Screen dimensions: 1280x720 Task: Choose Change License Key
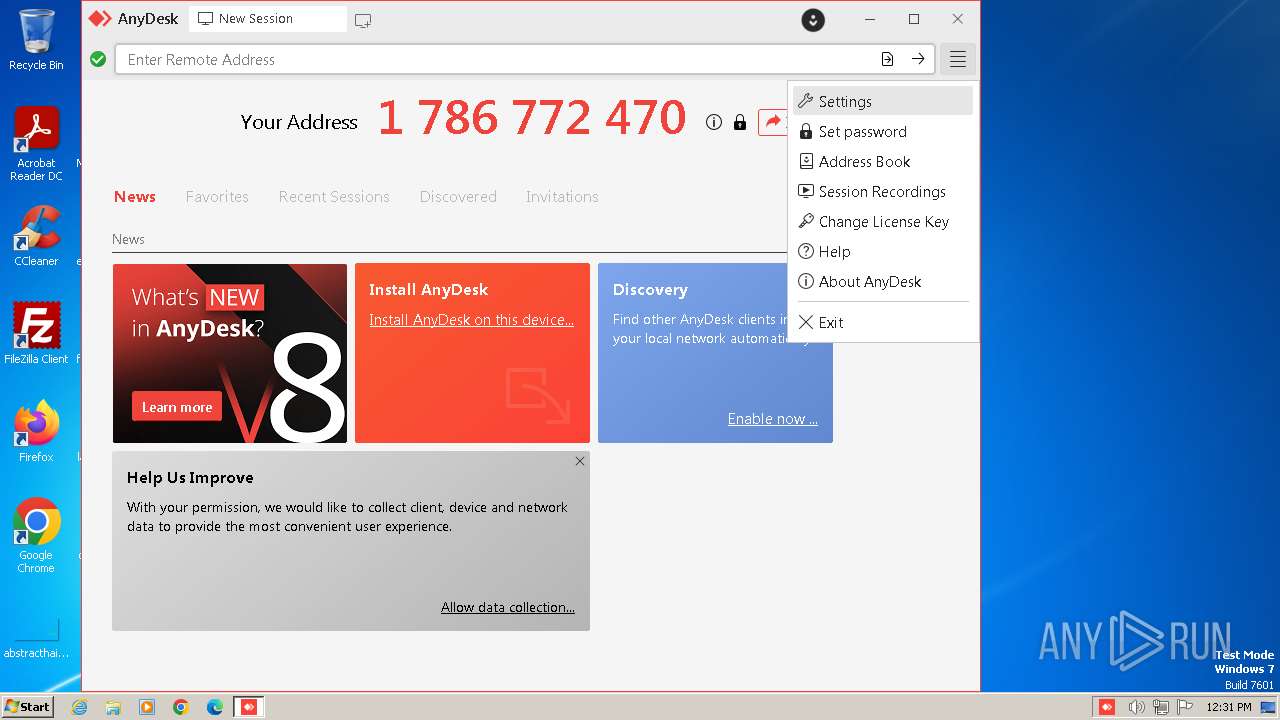click(882, 221)
